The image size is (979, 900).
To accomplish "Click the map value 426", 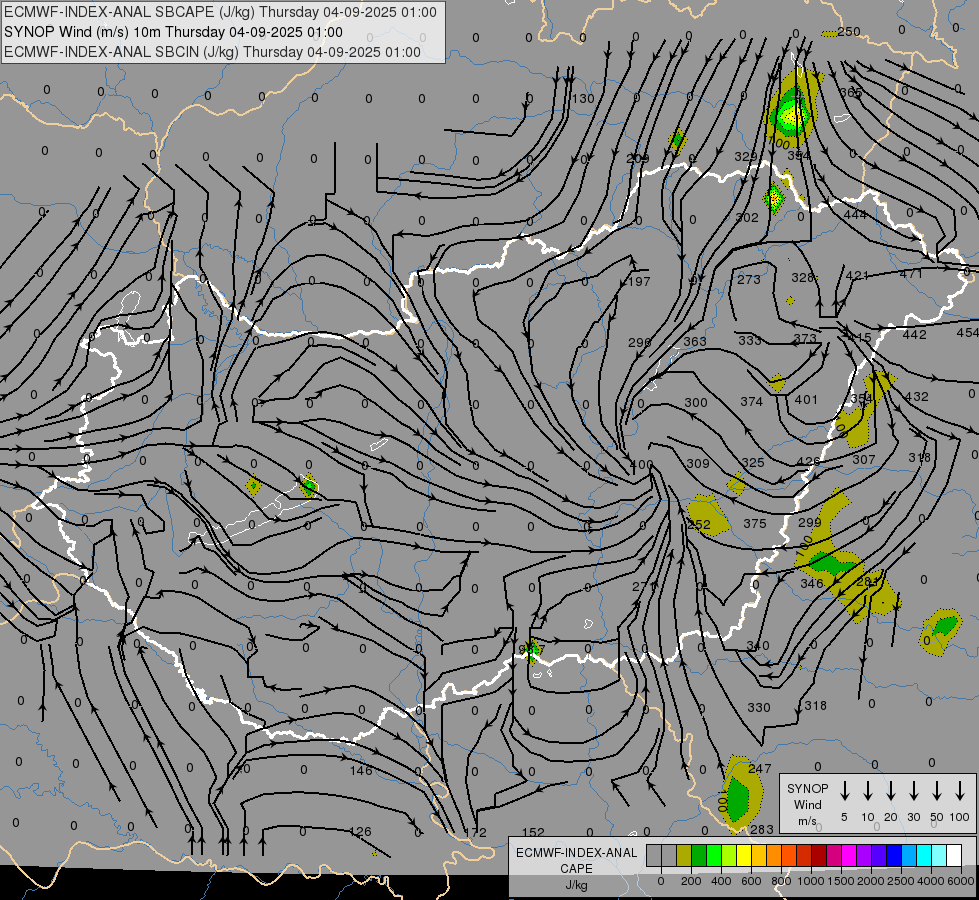I will [x=809, y=462].
